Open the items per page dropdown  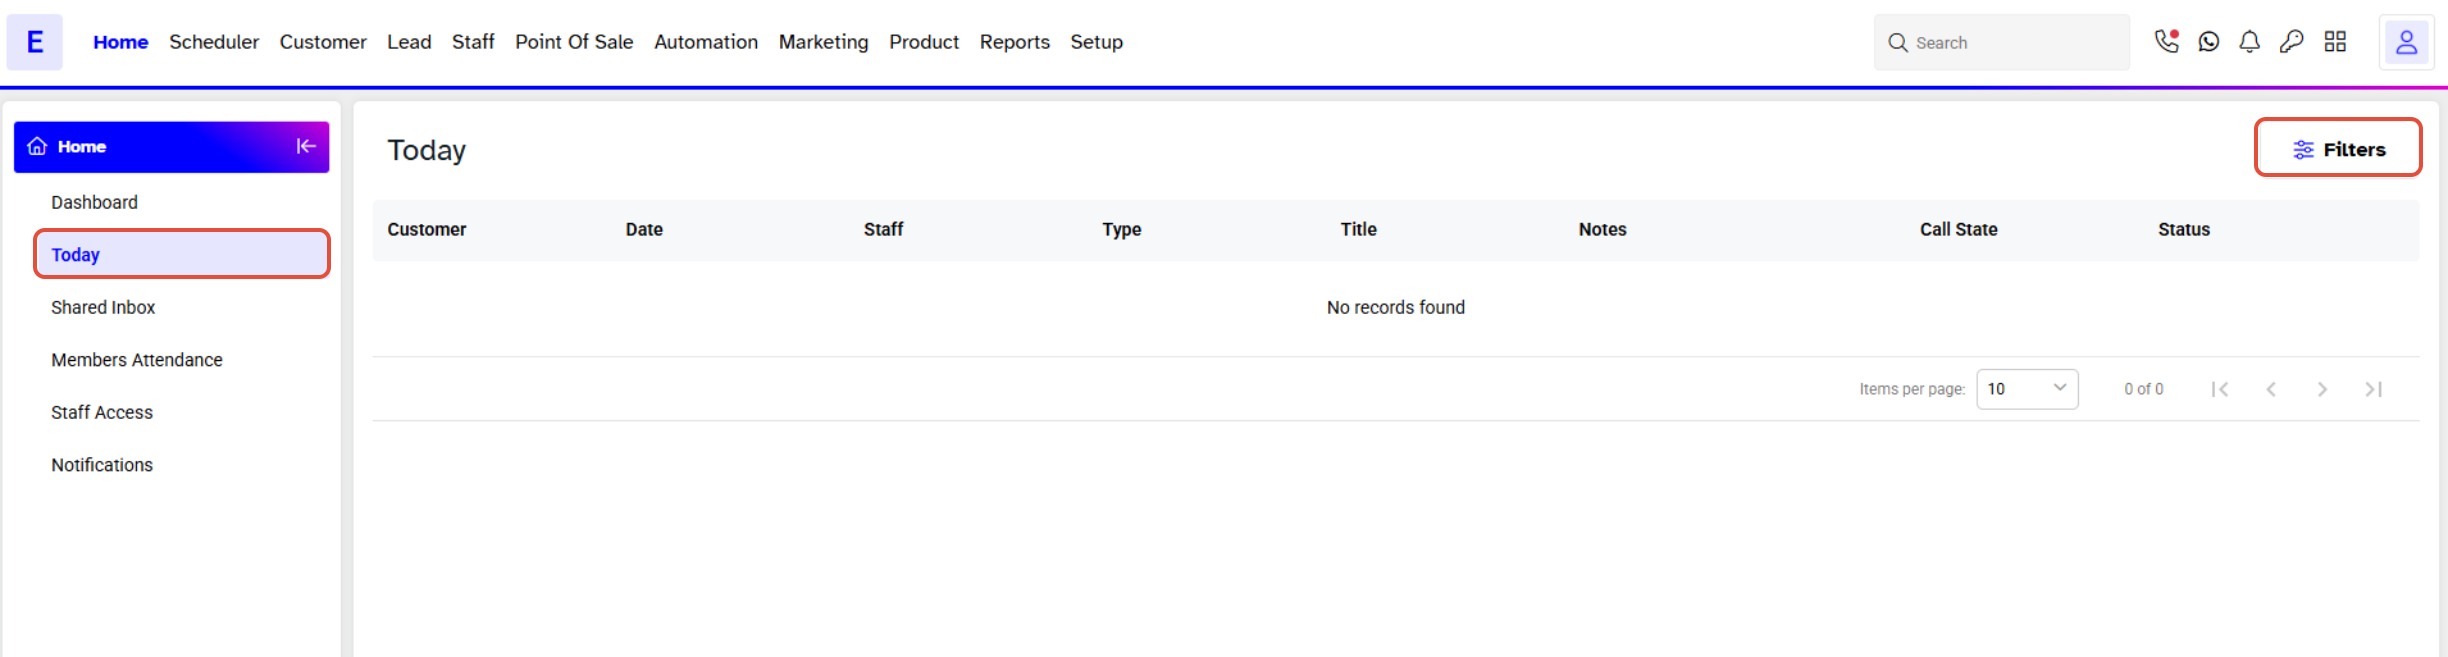pyautogui.click(x=2027, y=389)
